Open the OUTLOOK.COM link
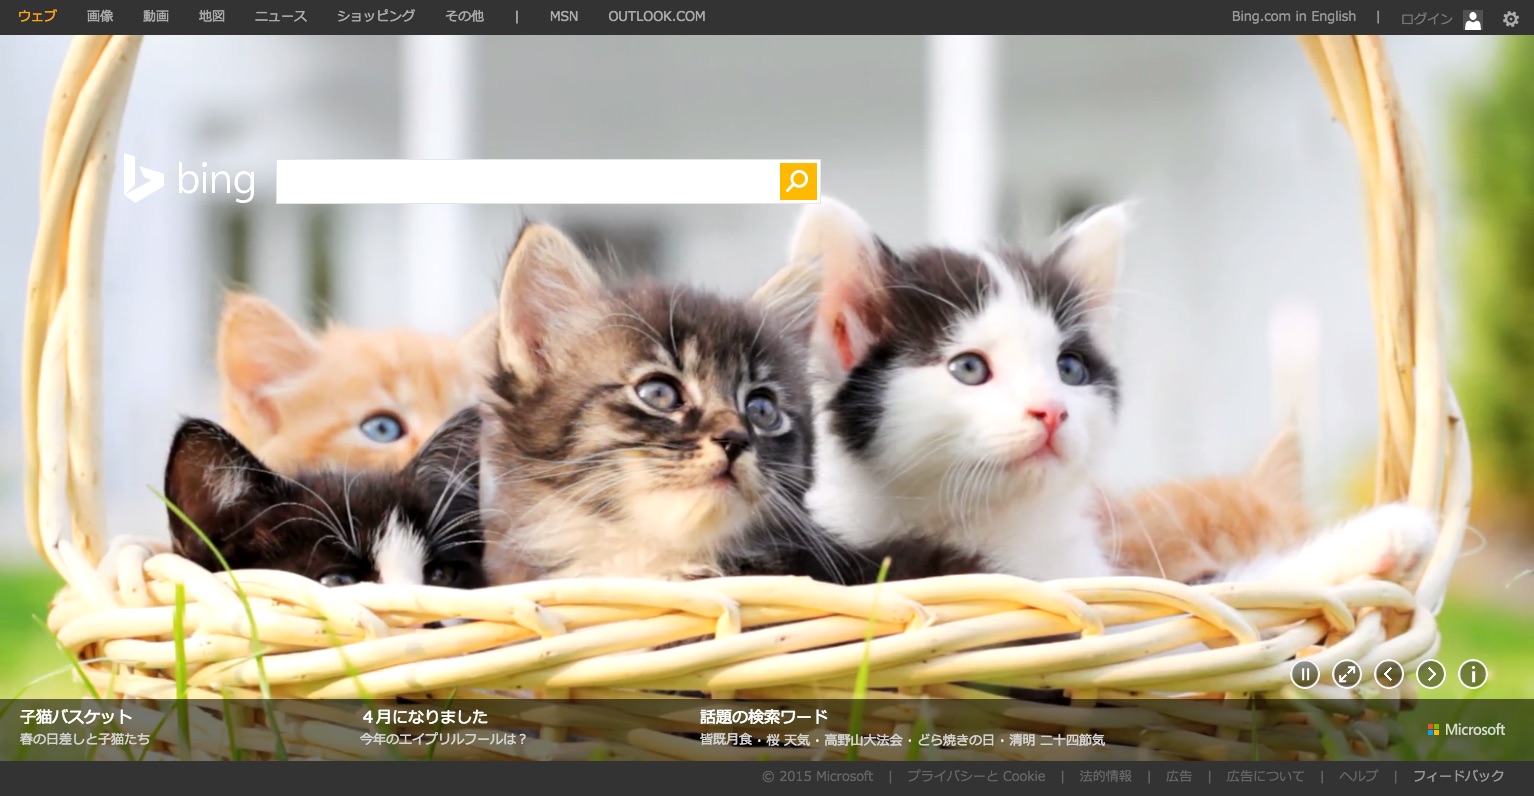The width and height of the screenshot is (1534, 796). pyautogui.click(x=656, y=16)
